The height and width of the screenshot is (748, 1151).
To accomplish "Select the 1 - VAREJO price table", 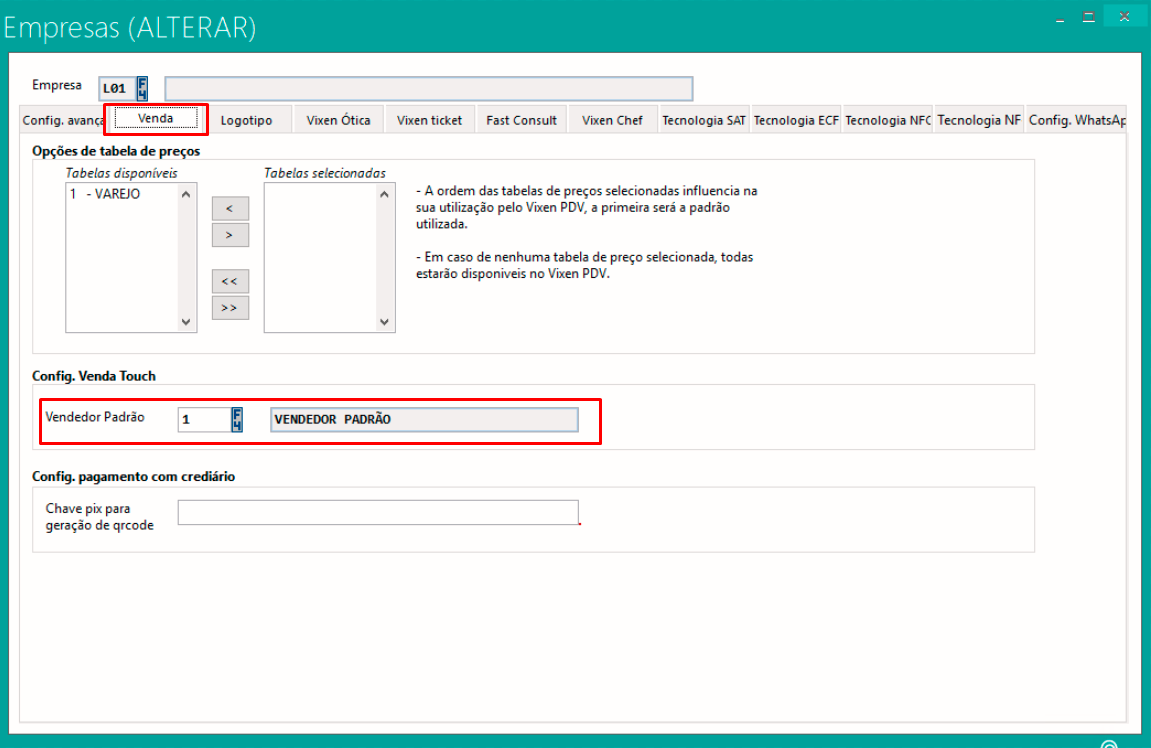I will click(x=105, y=194).
